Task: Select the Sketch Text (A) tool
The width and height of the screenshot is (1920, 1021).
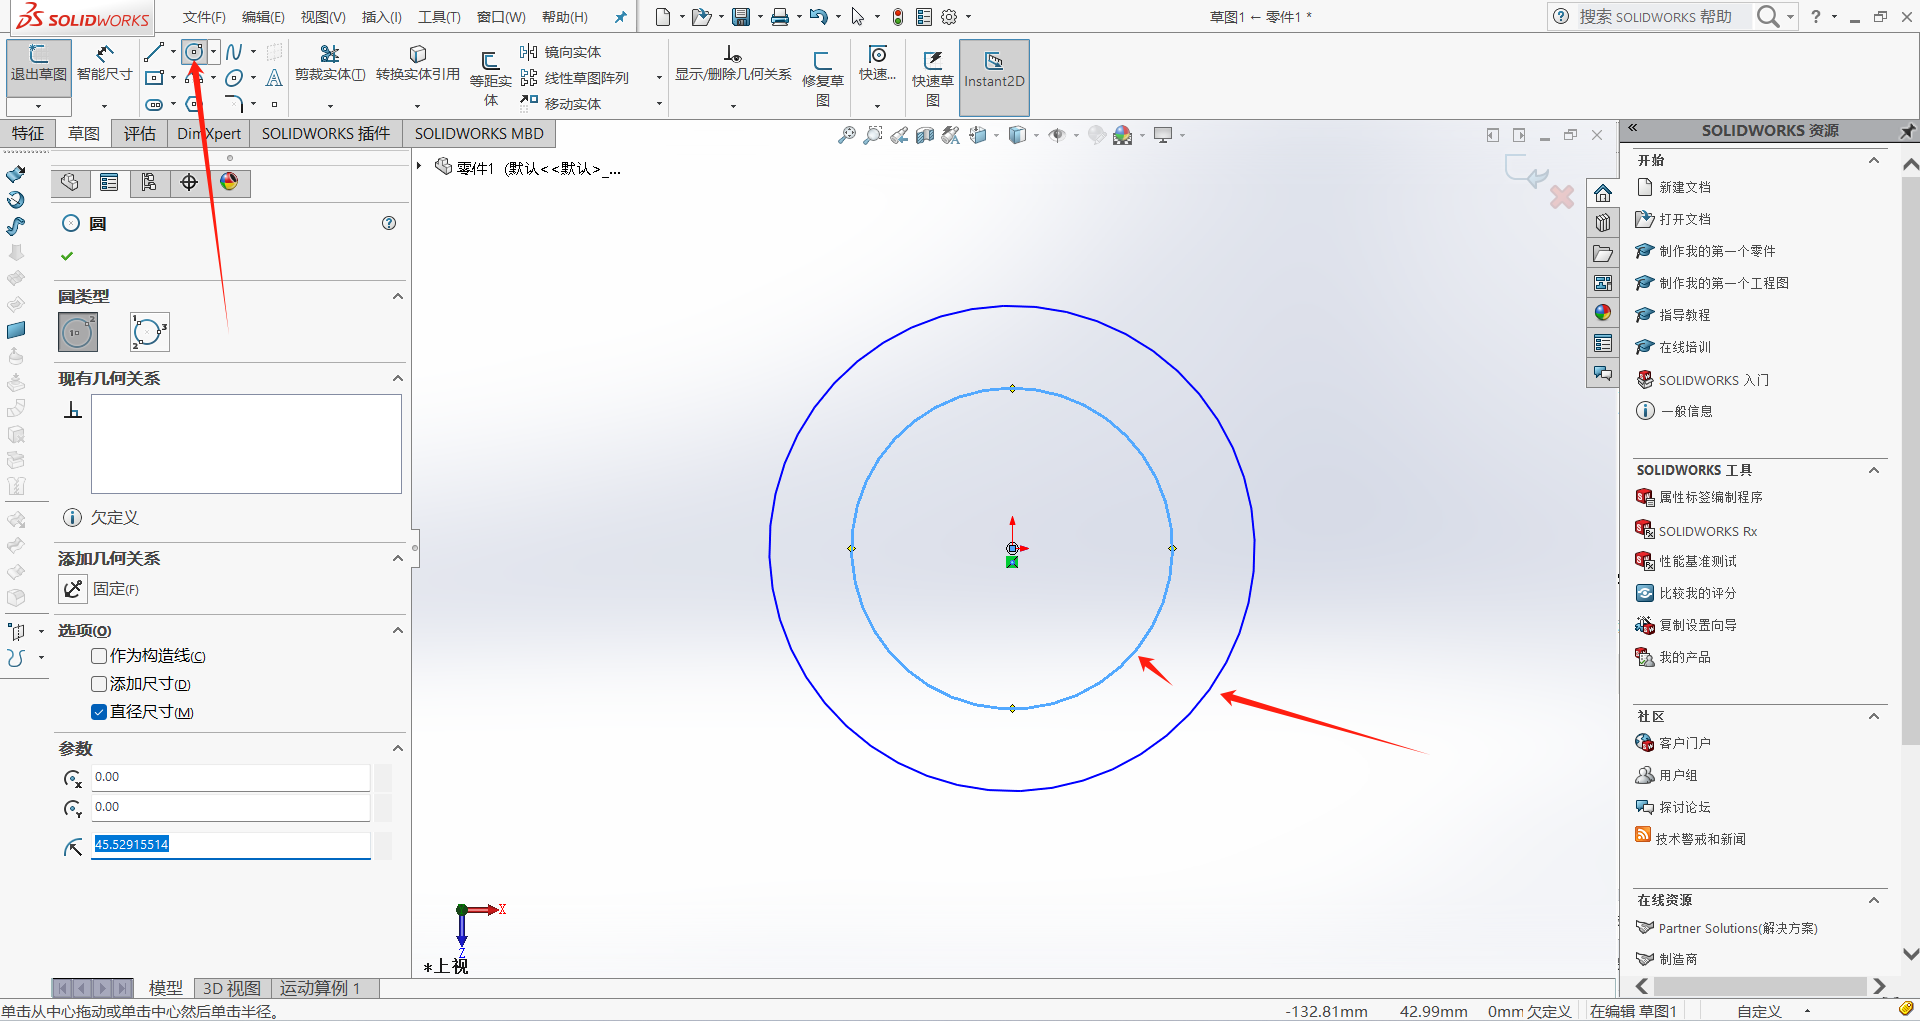Action: tap(274, 78)
